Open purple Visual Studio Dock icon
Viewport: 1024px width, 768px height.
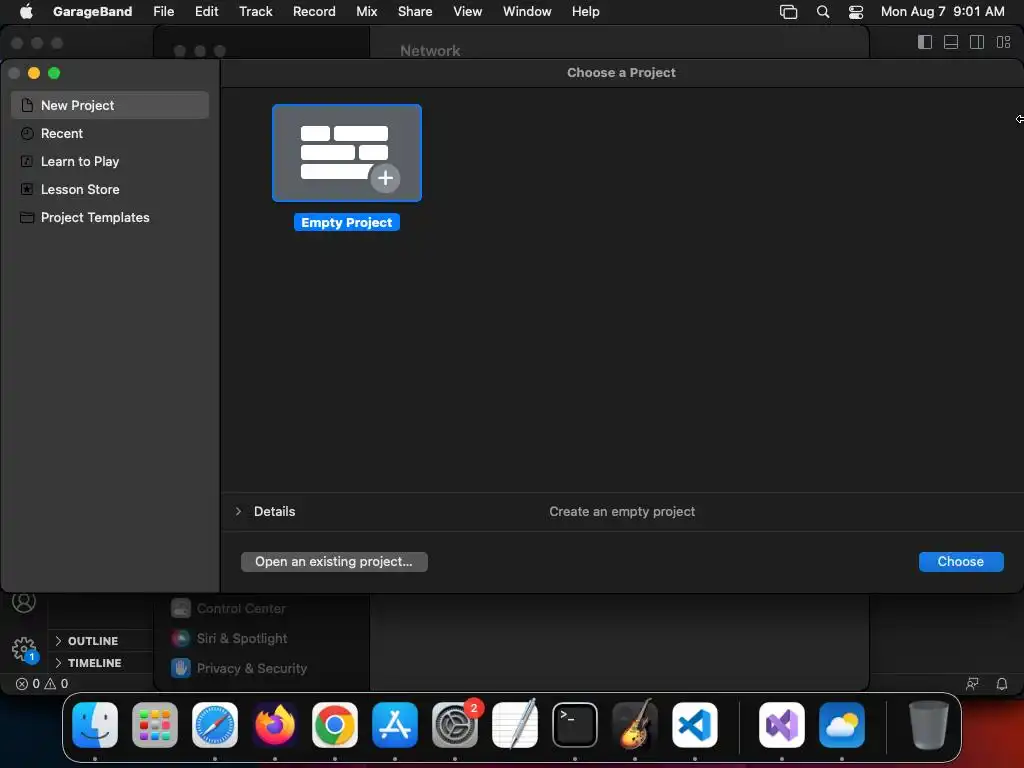tap(782, 725)
